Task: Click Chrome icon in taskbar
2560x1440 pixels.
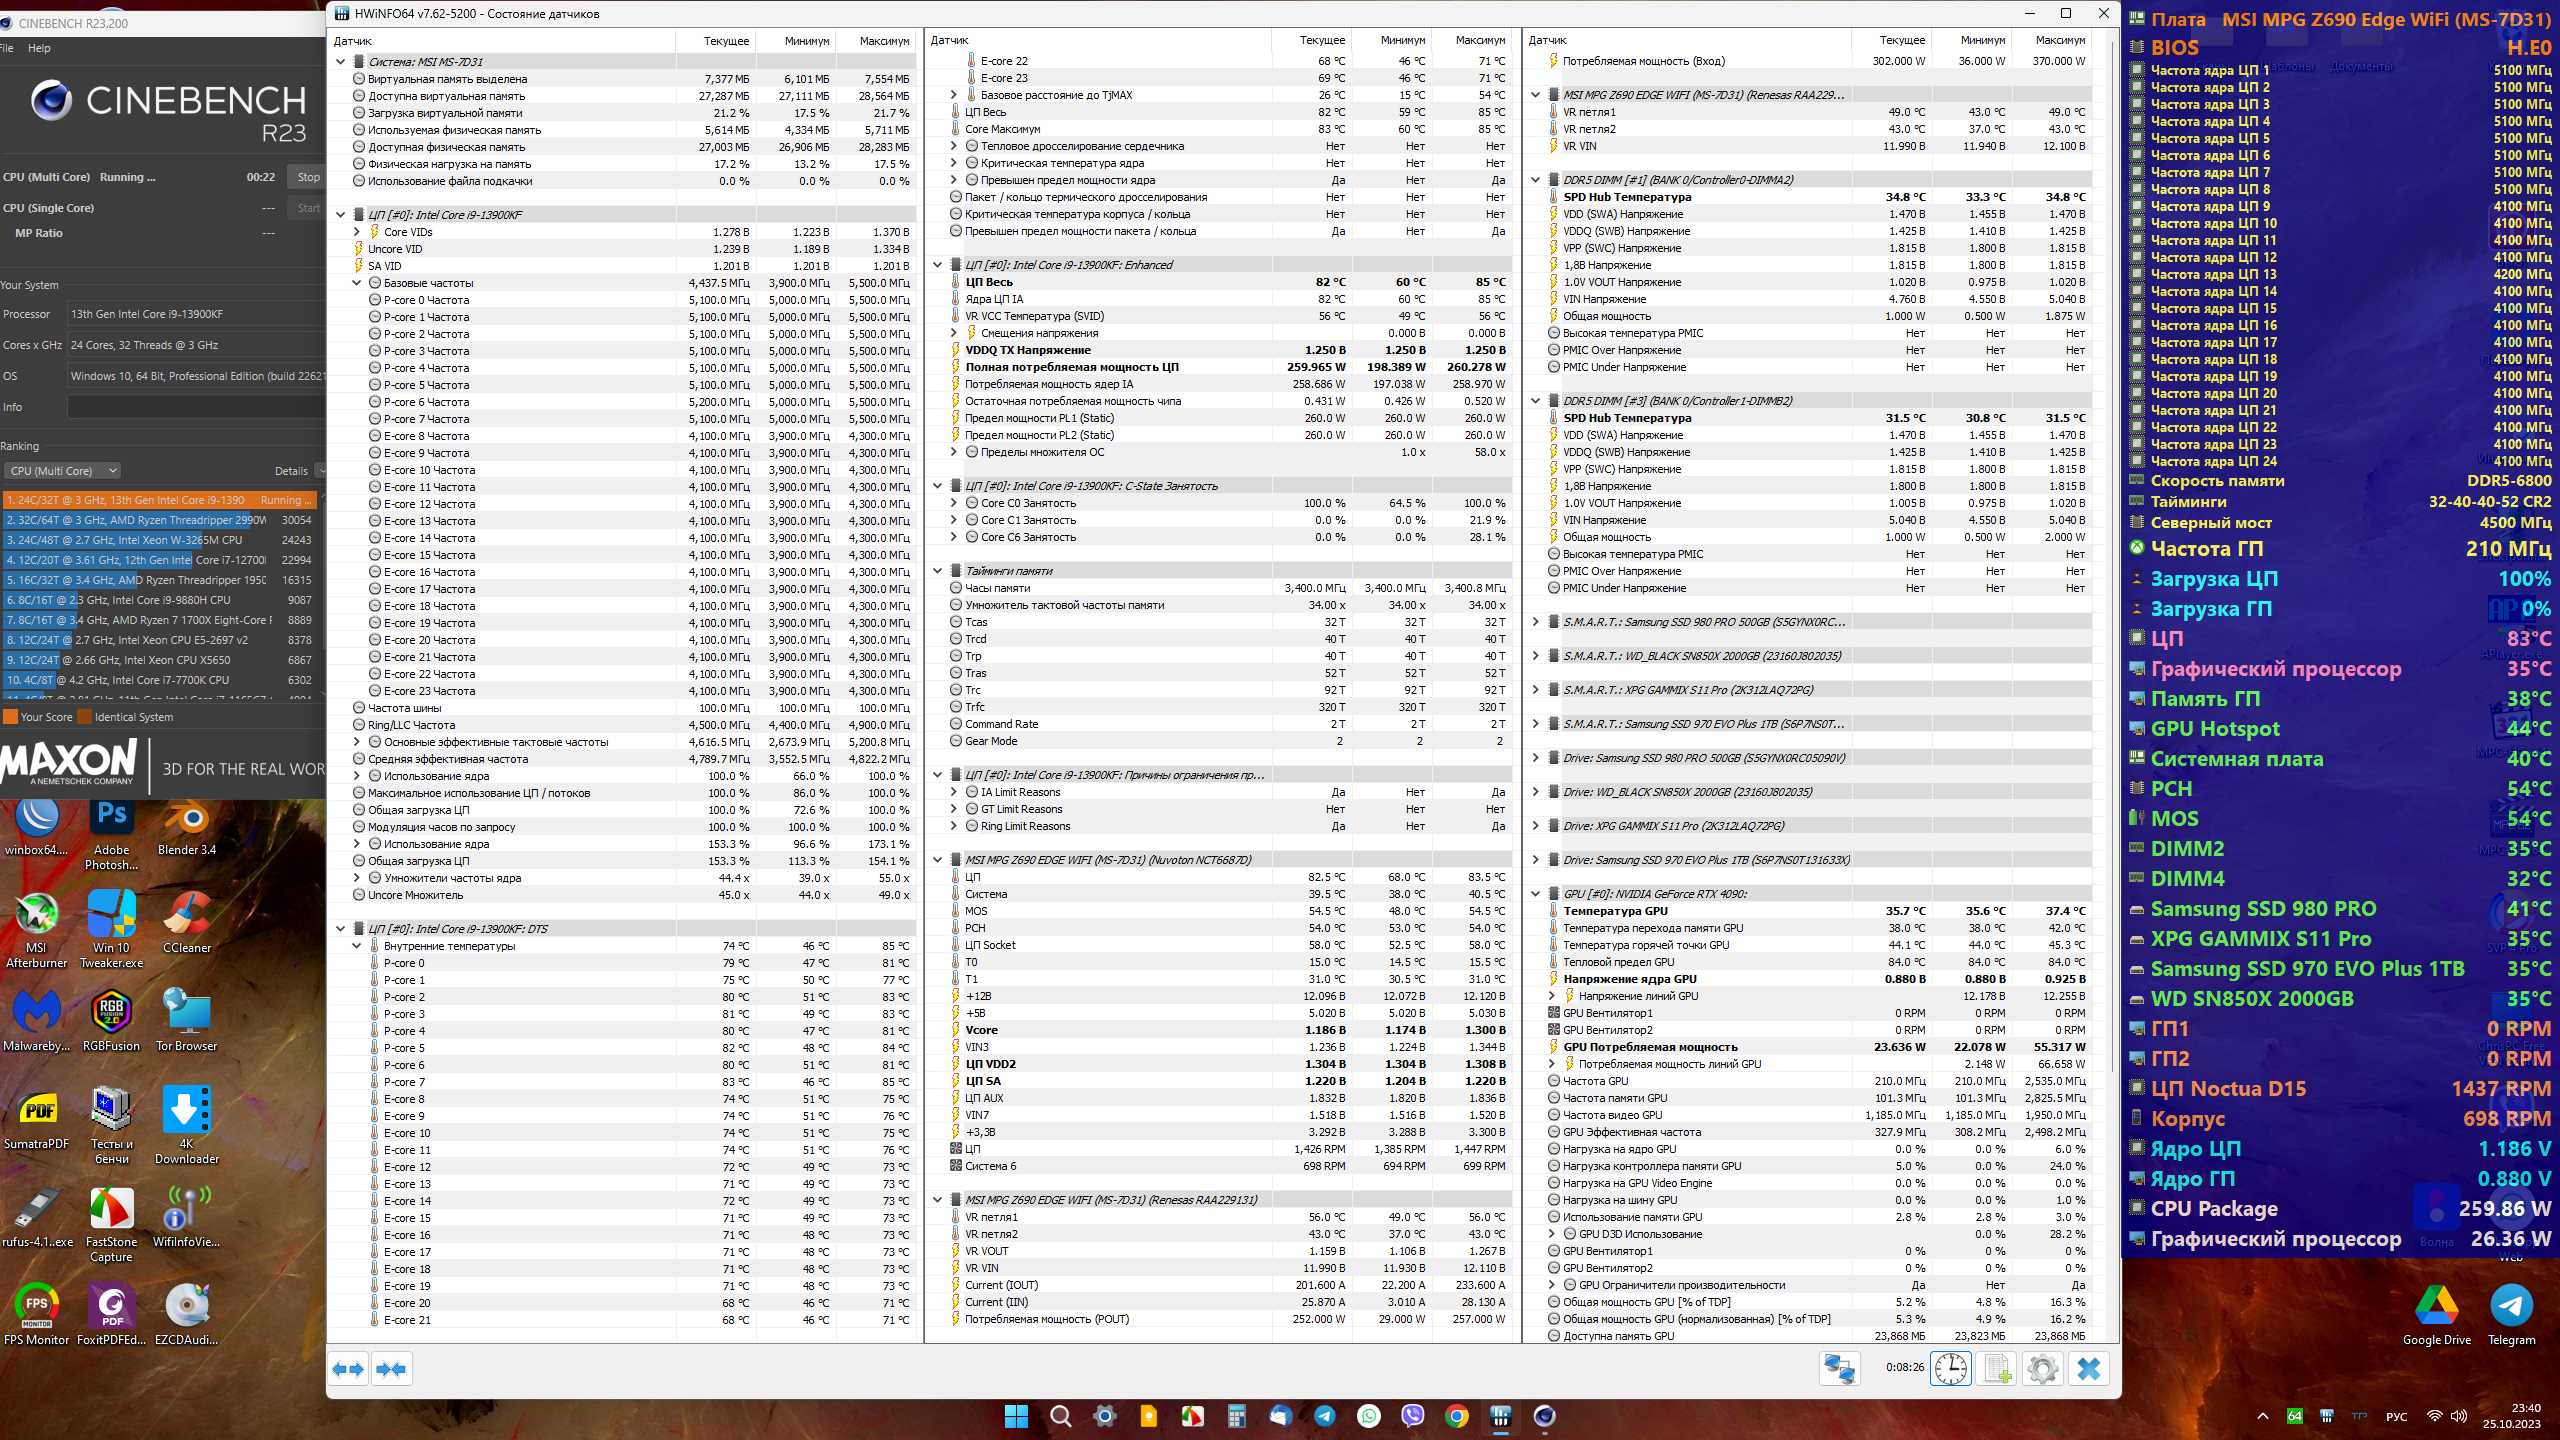Action: 1457,1415
